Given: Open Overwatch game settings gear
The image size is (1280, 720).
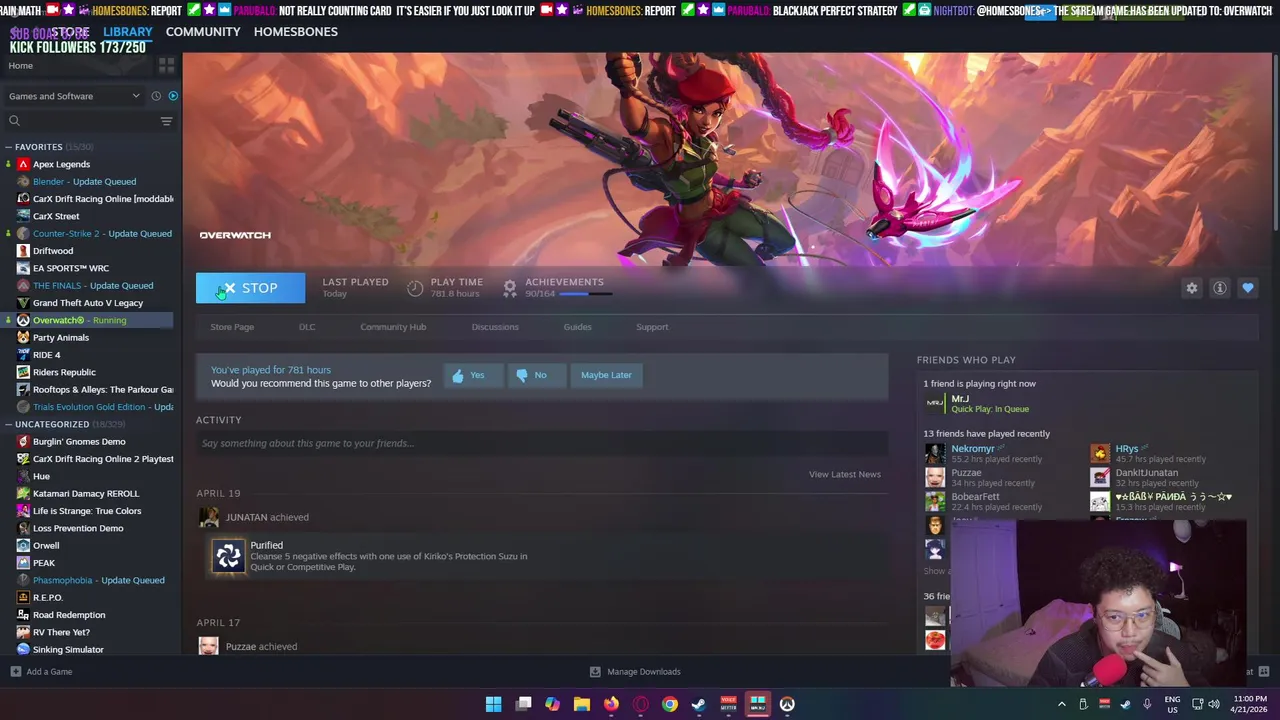Looking at the screenshot, I should [1192, 288].
